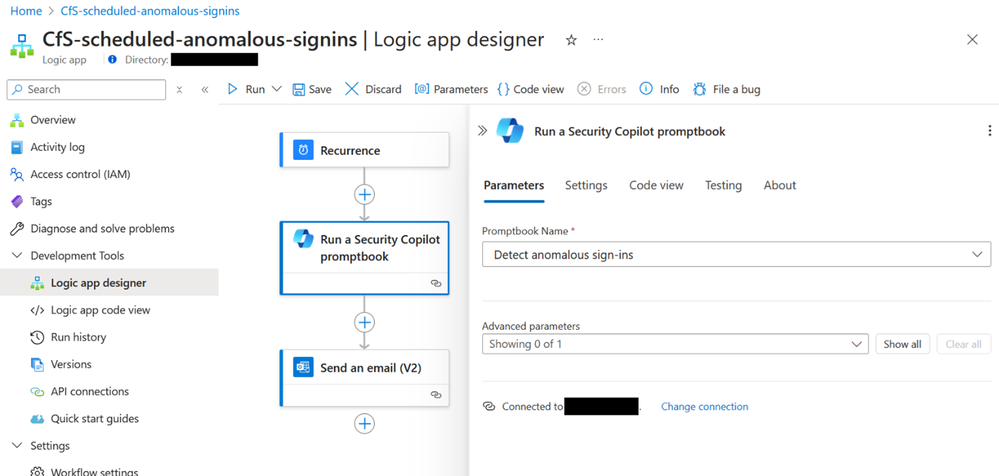
Task: Save the logic app workflow
Action: 312,89
